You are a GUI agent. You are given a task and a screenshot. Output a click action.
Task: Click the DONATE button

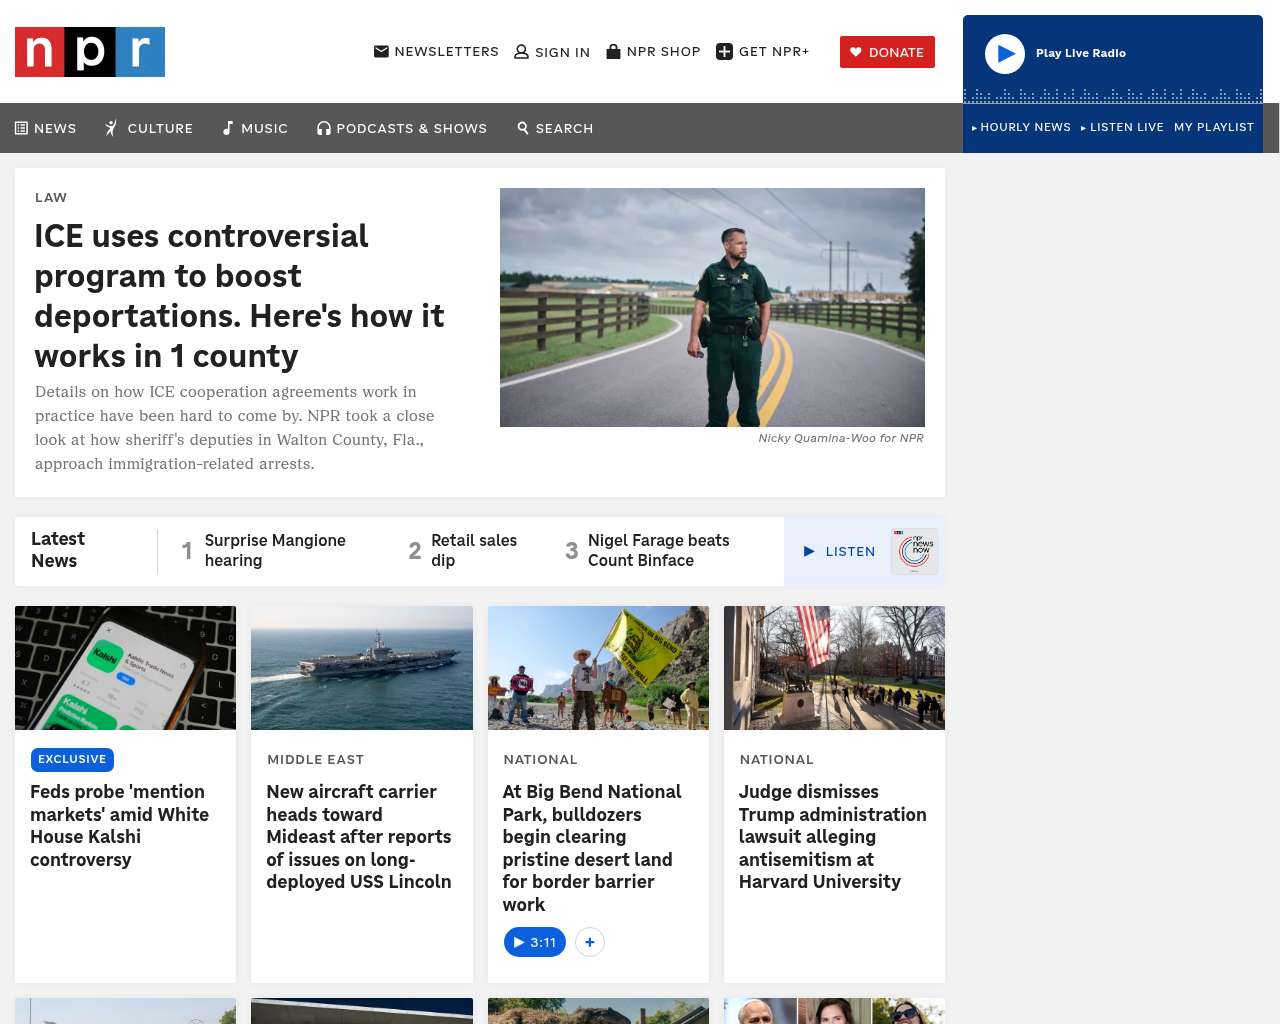coord(887,52)
